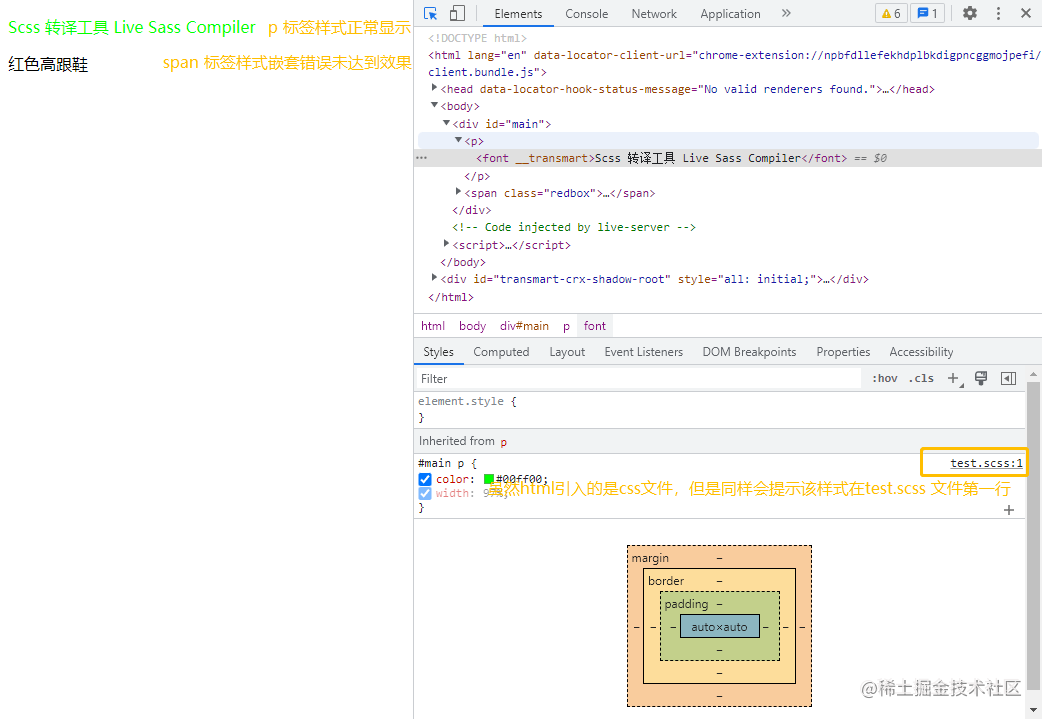Close the DevTools panel
The height and width of the screenshot is (719, 1042).
(1025, 13)
